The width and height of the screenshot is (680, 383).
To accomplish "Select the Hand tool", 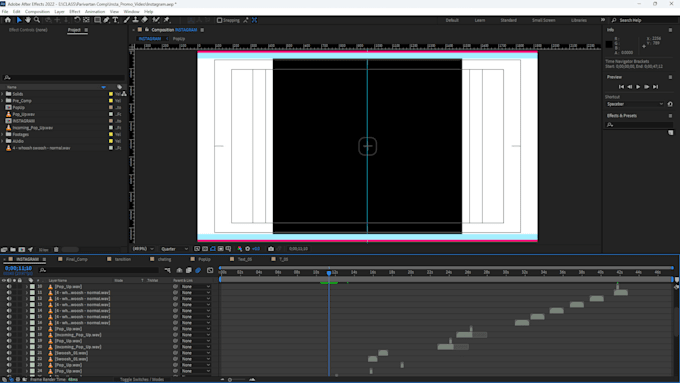I will point(28,20).
